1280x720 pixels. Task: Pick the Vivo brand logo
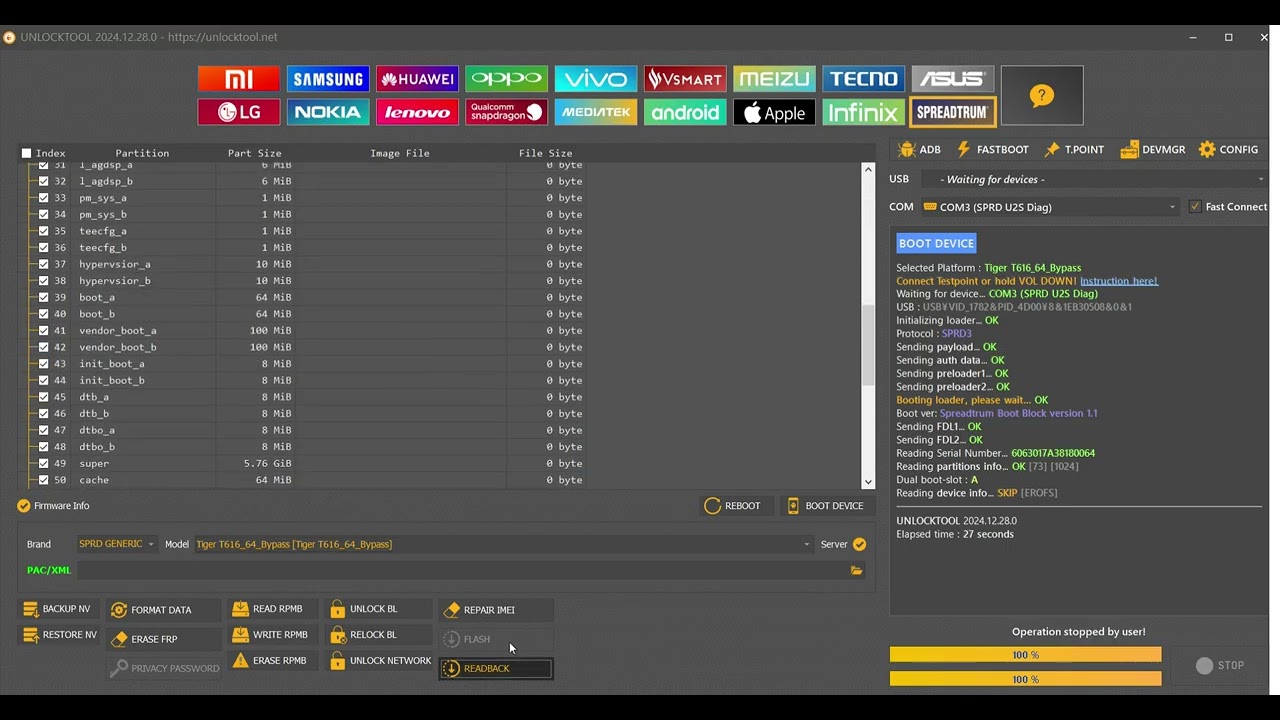[x=596, y=79]
